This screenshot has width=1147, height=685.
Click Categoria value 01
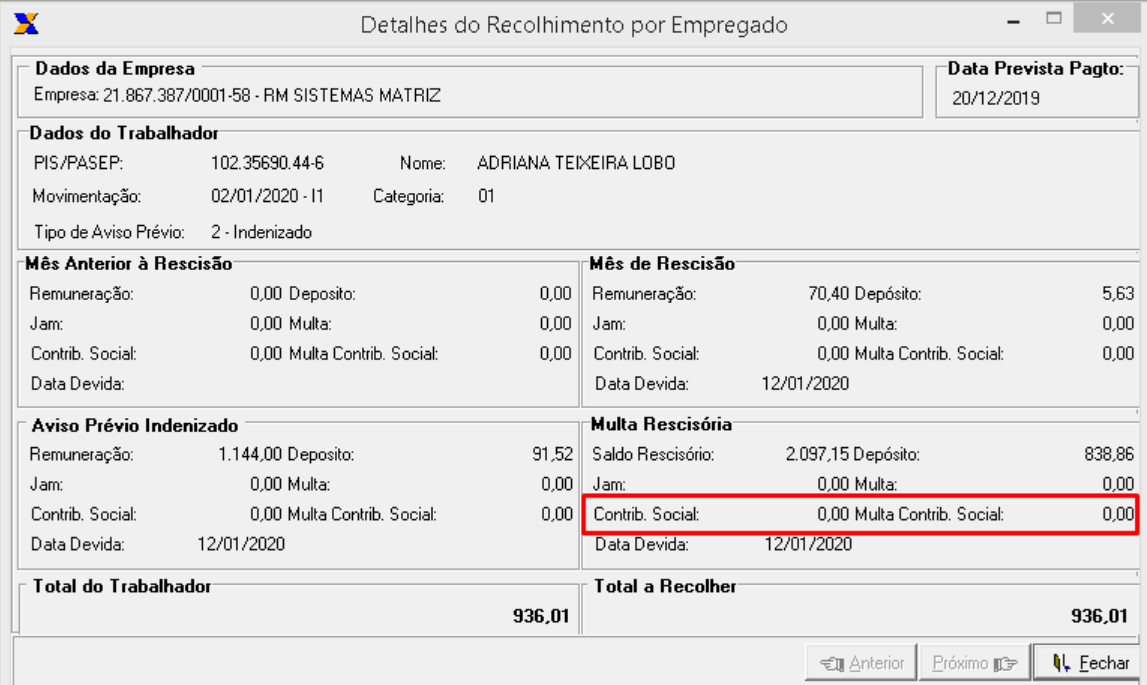[486, 196]
